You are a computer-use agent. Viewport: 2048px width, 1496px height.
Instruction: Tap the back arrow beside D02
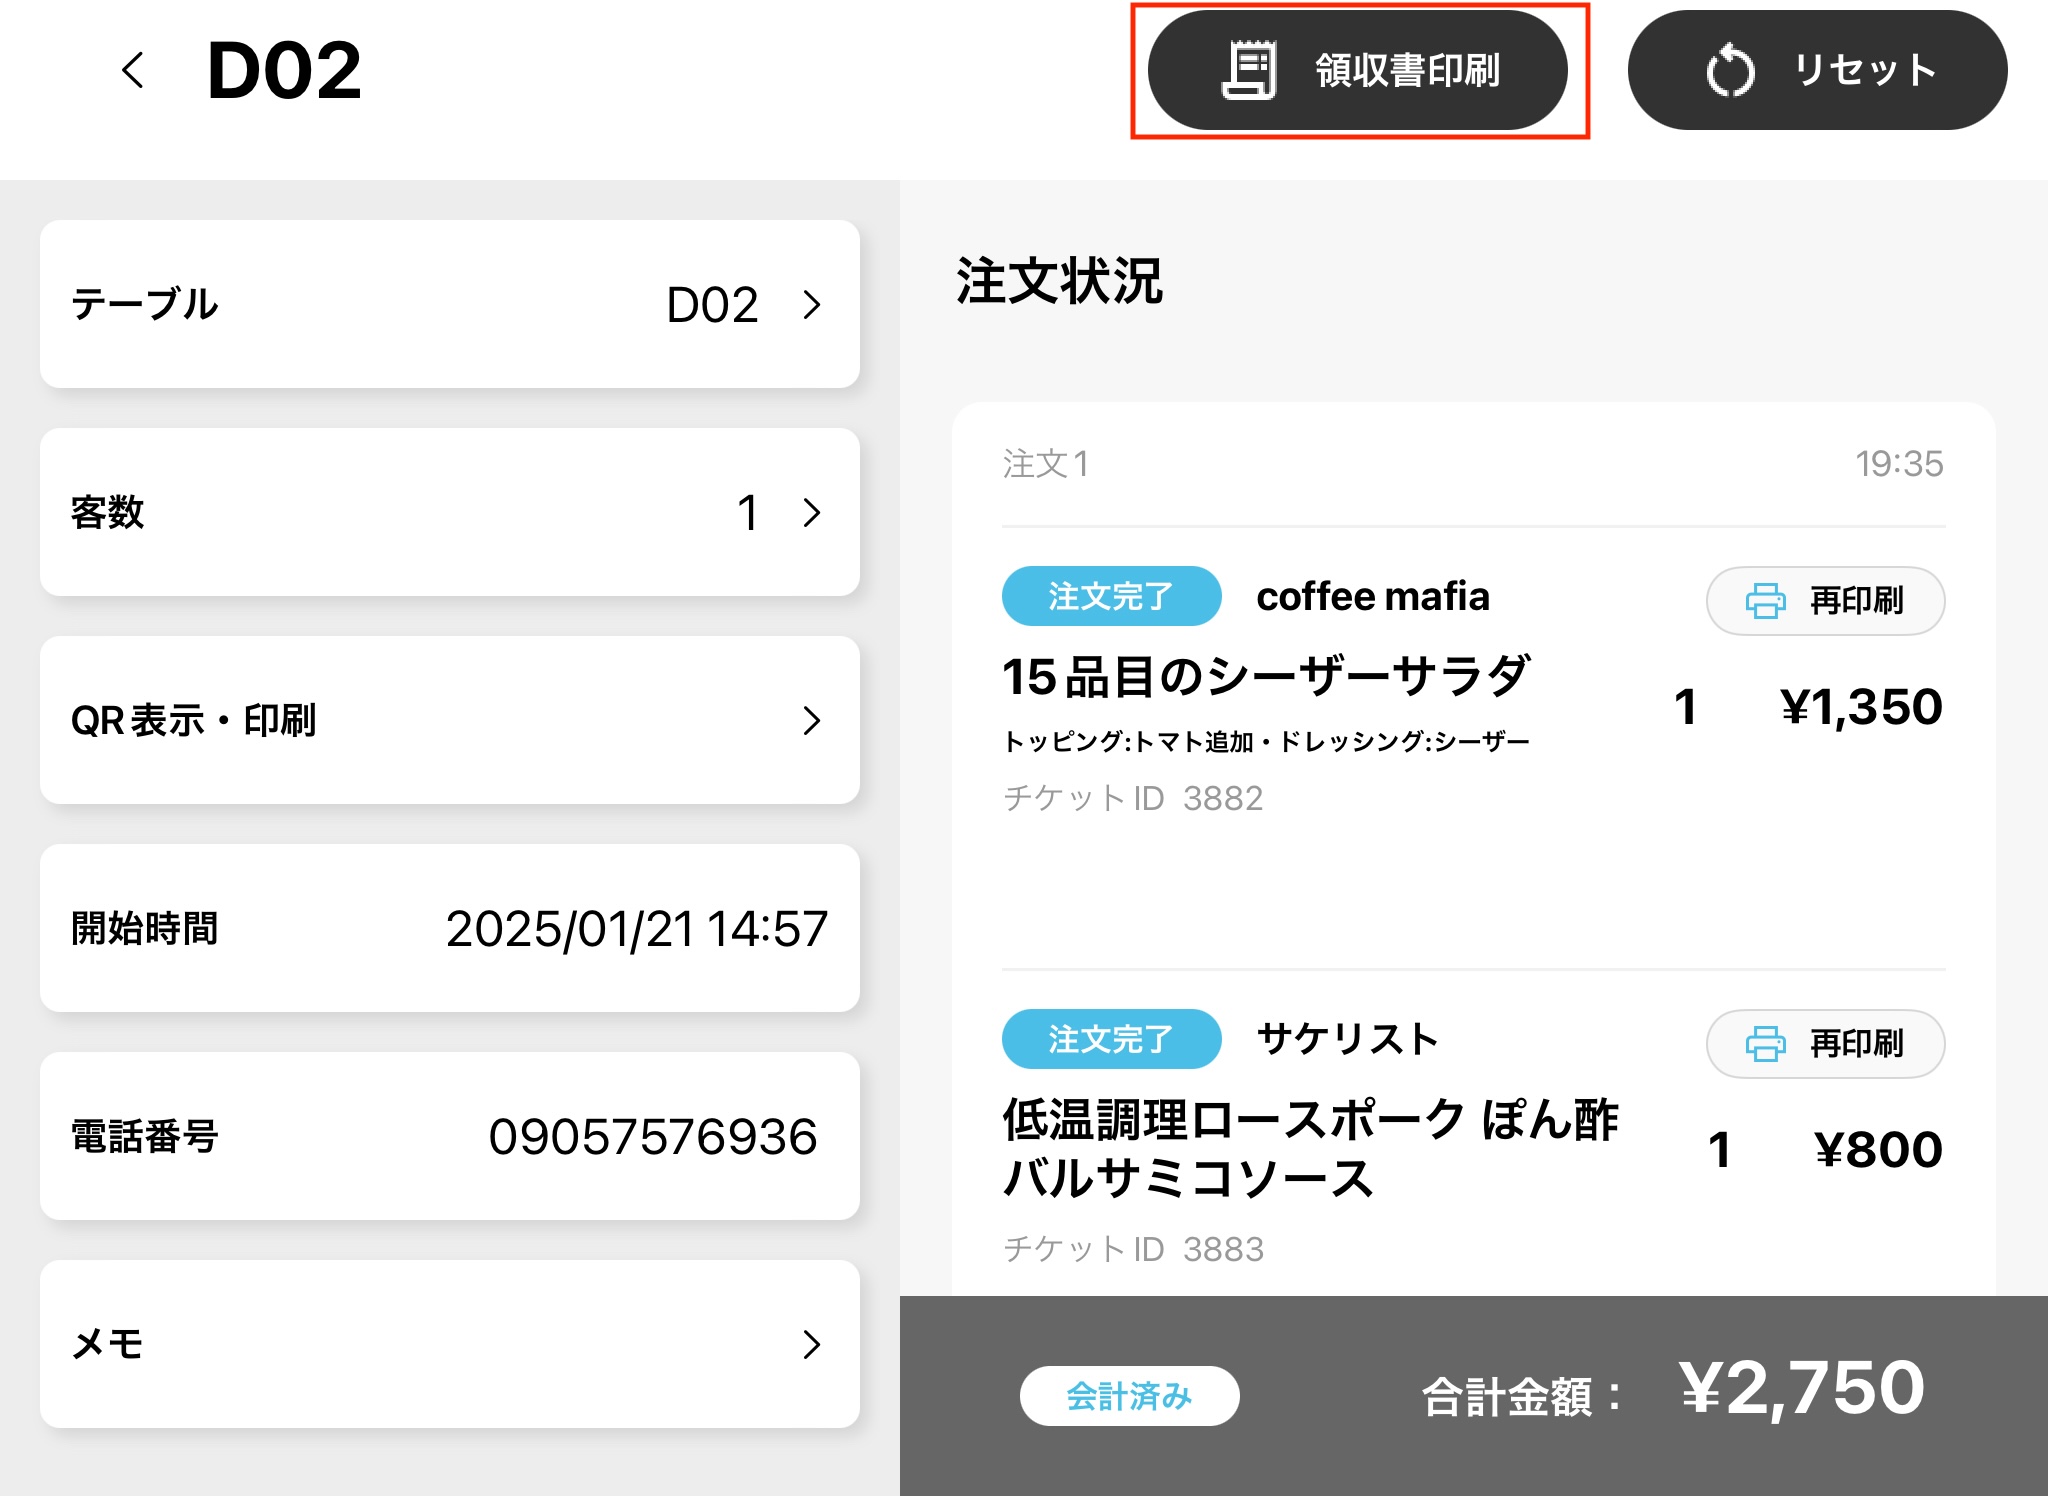[x=133, y=70]
